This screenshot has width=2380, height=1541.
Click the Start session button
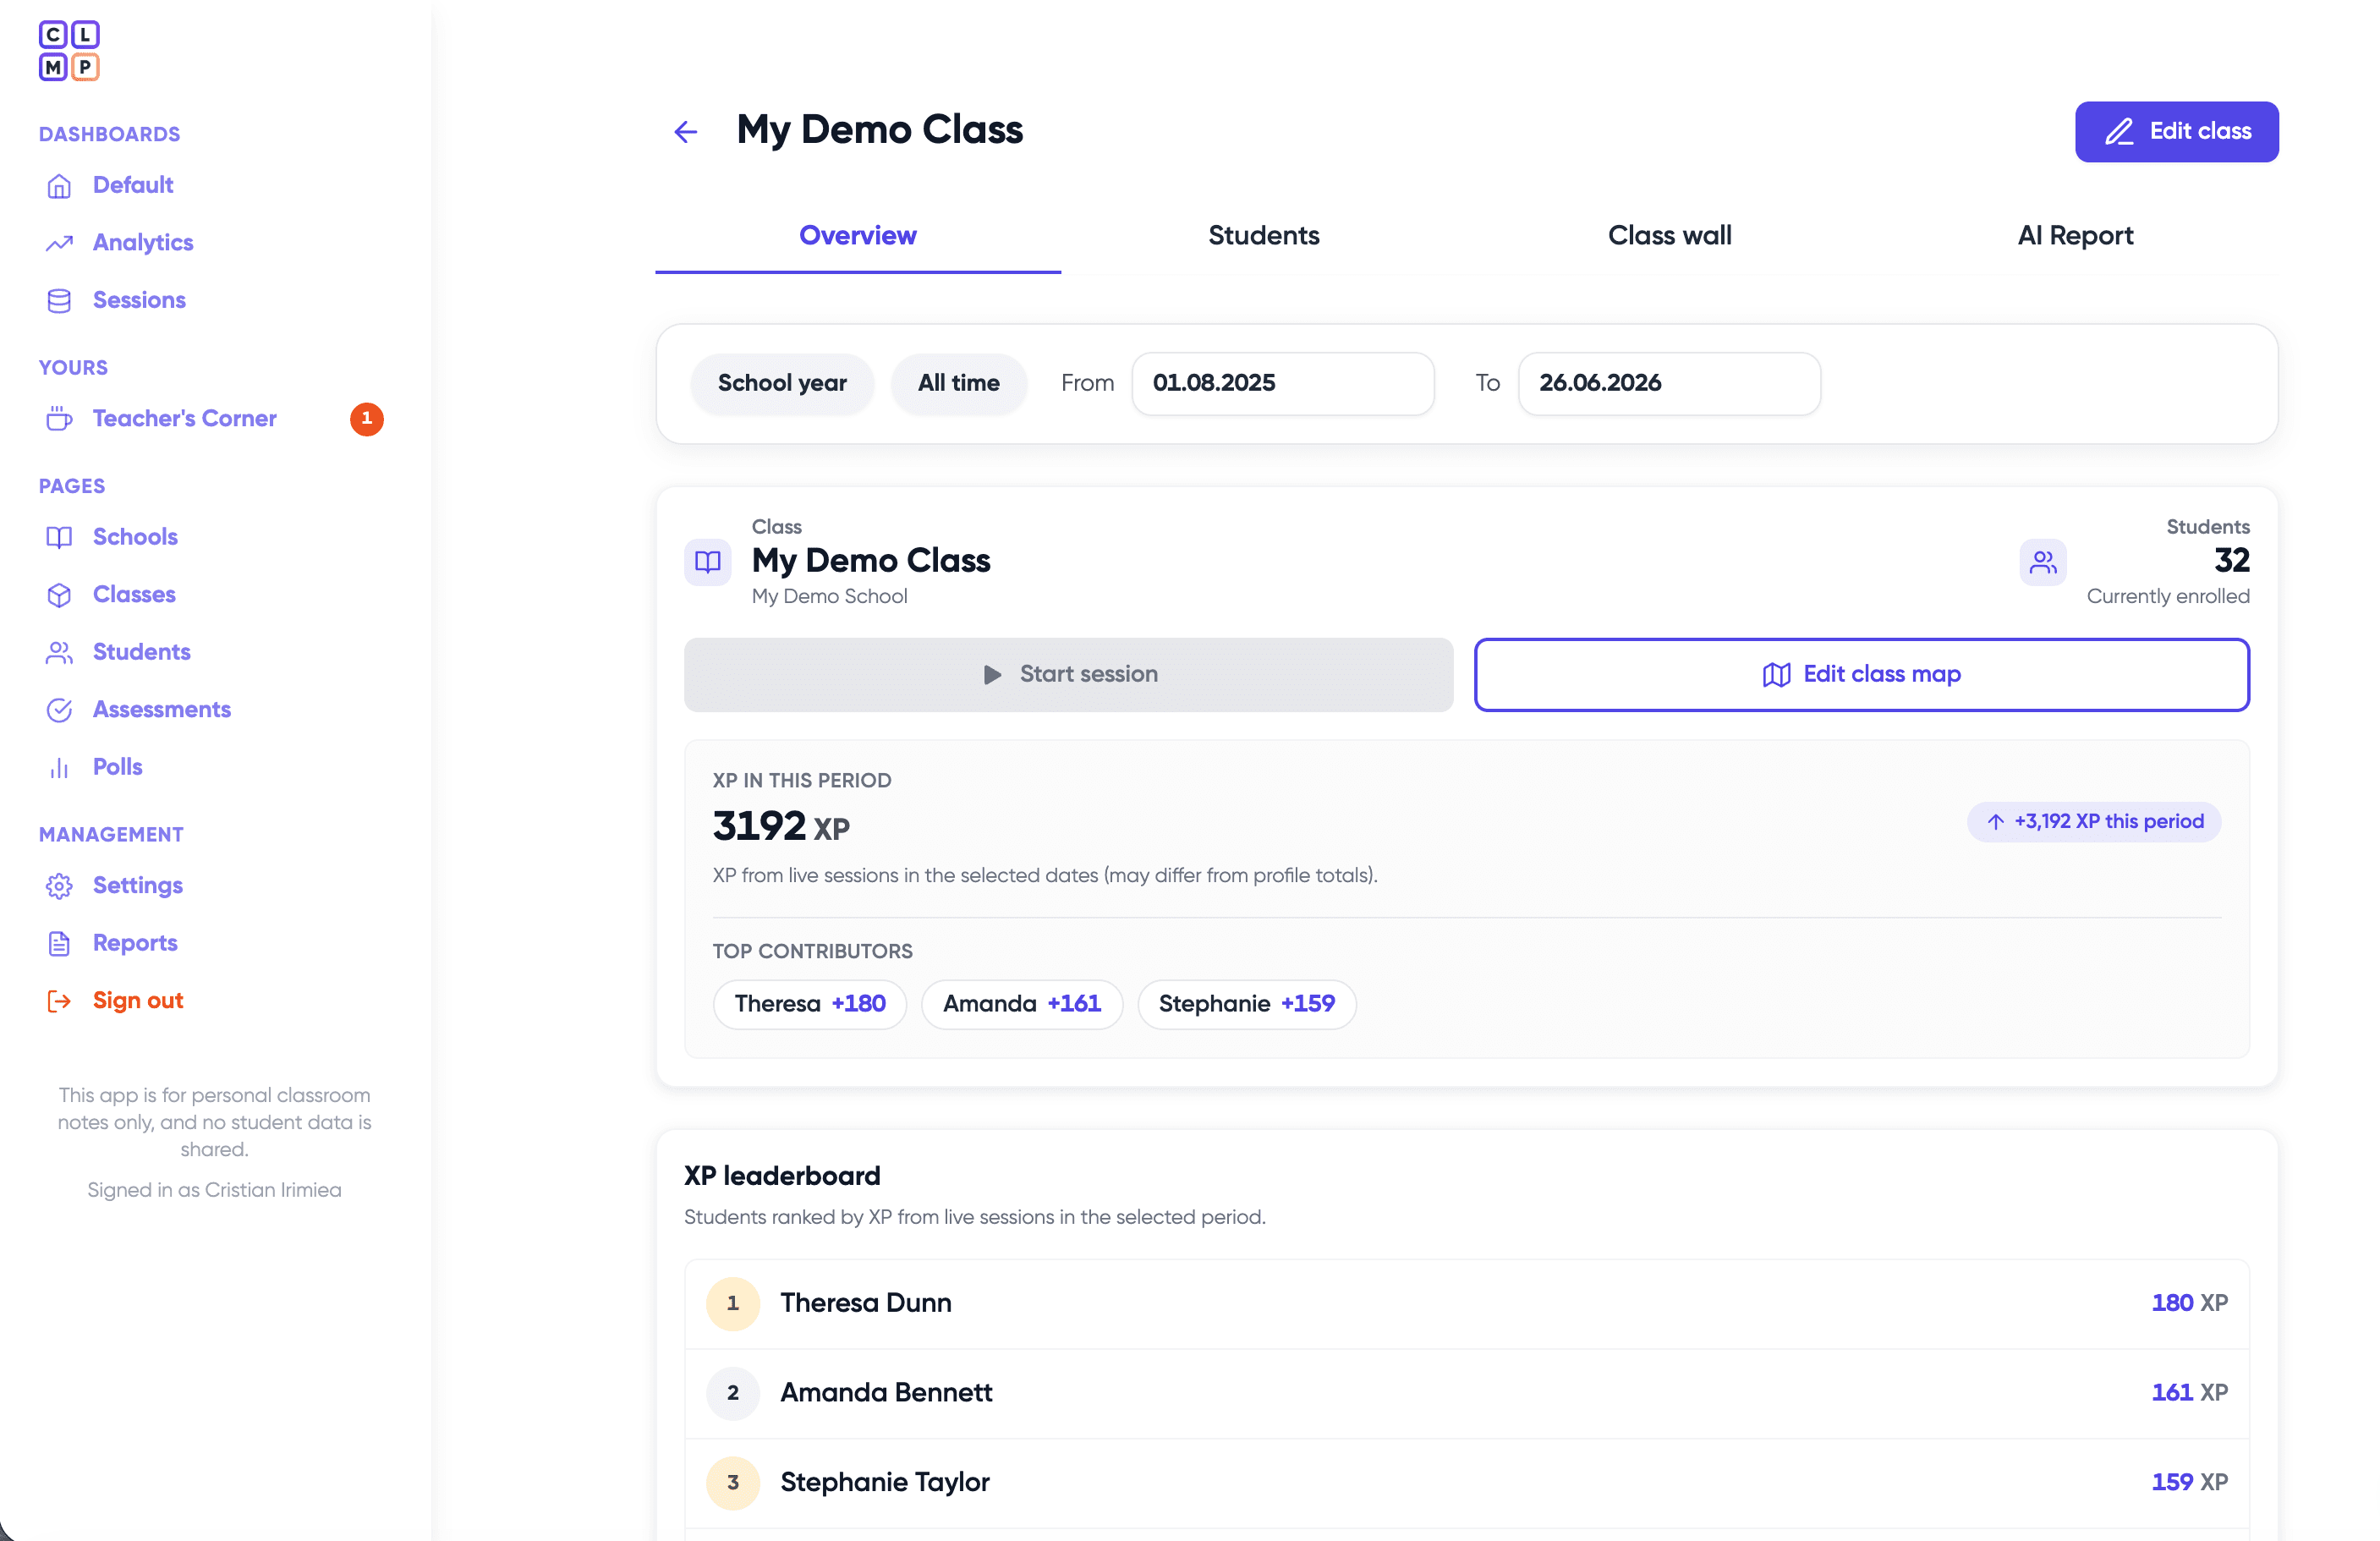1068,675
